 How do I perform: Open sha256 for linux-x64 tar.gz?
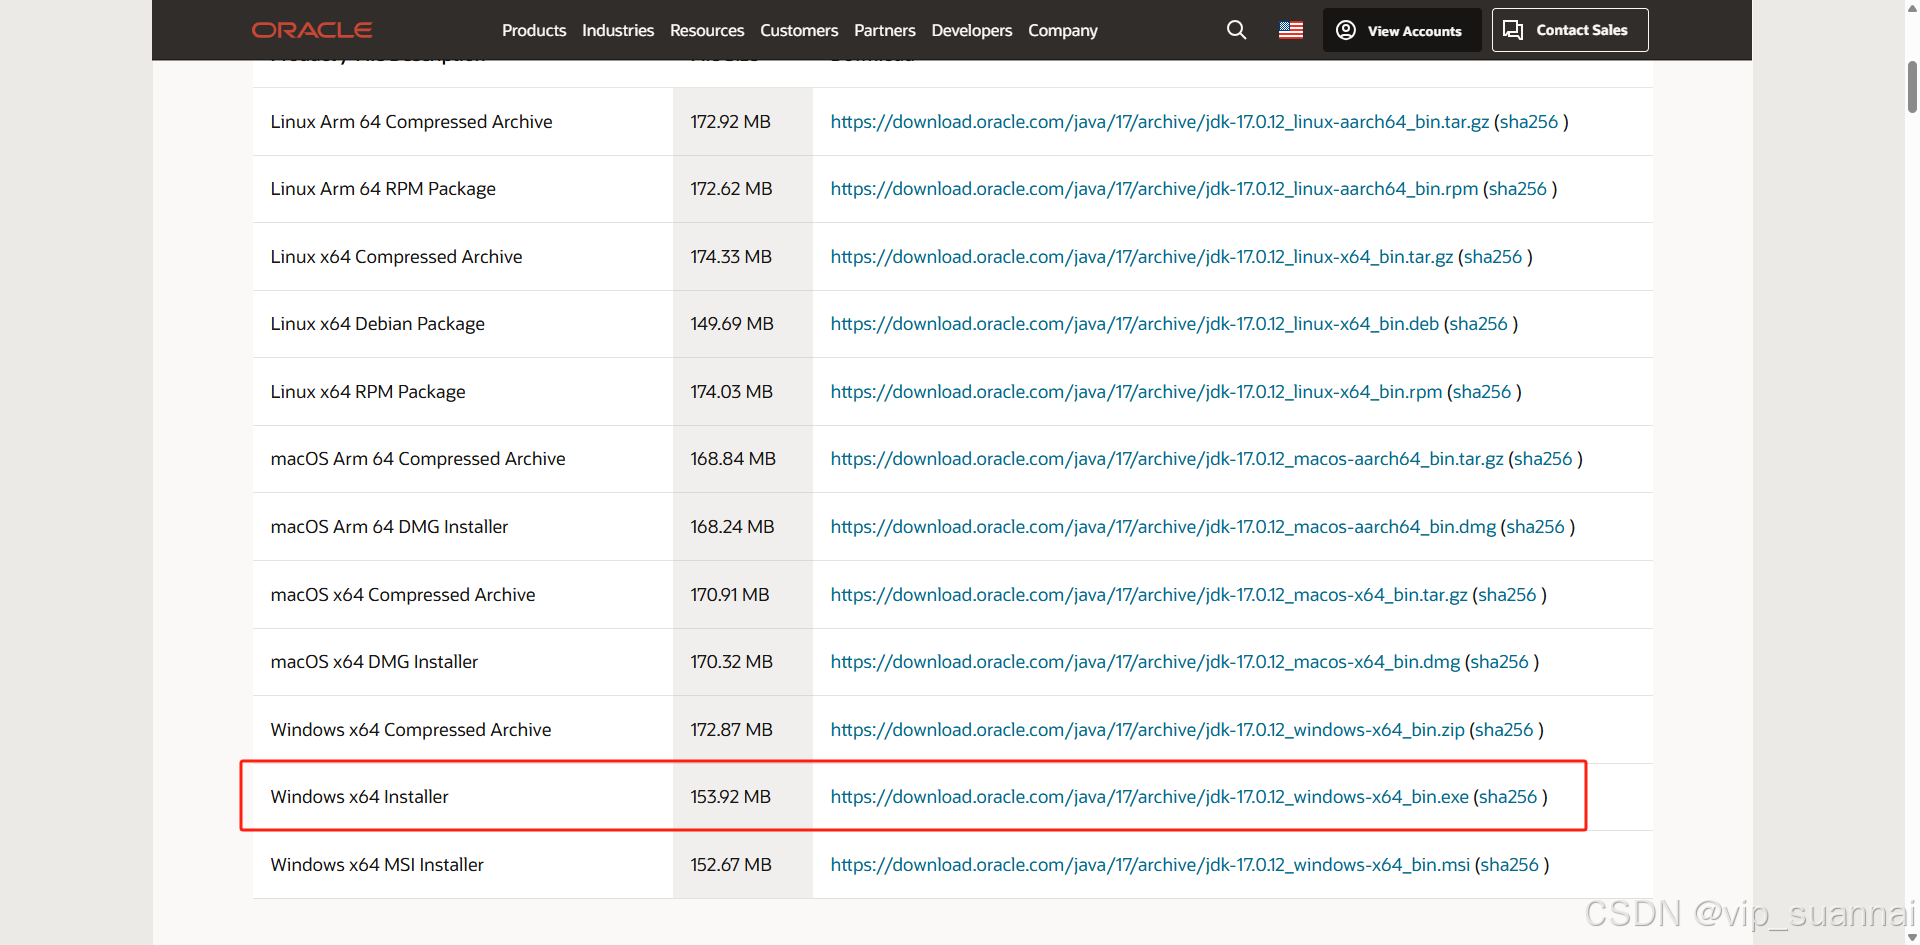[1493, 257]
